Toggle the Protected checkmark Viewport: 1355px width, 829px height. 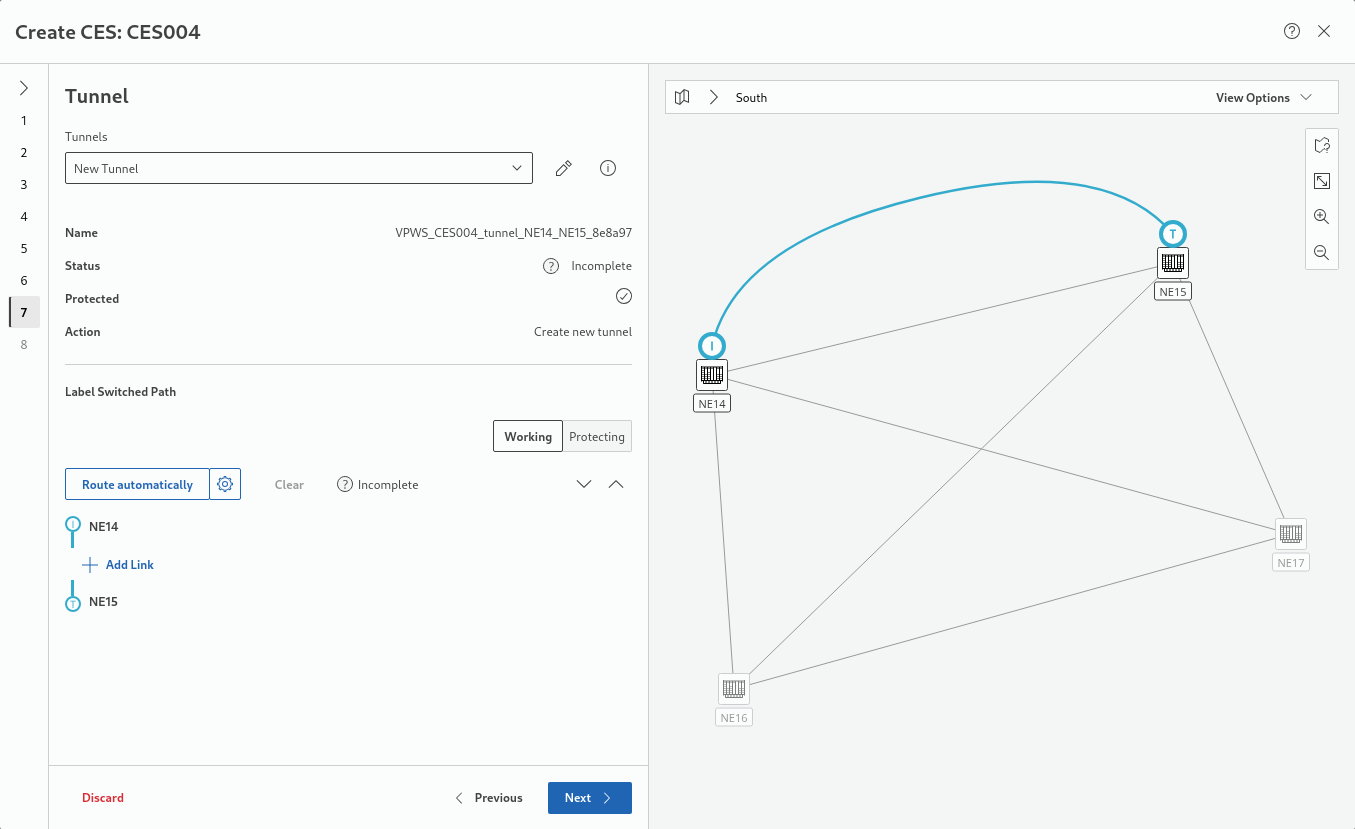(x=623, y=296)
